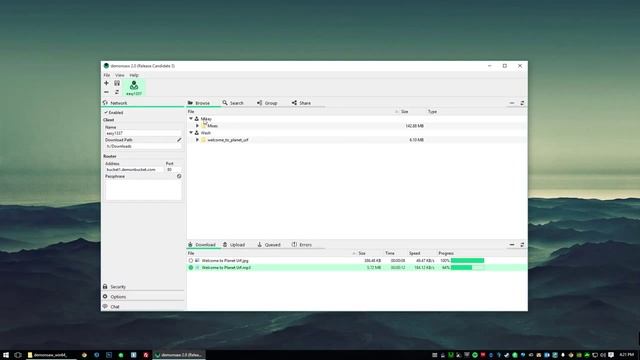This screenshot has width=640, height=360.
Task: Add a new client with plus icon
Action: [x=107, y=83]
